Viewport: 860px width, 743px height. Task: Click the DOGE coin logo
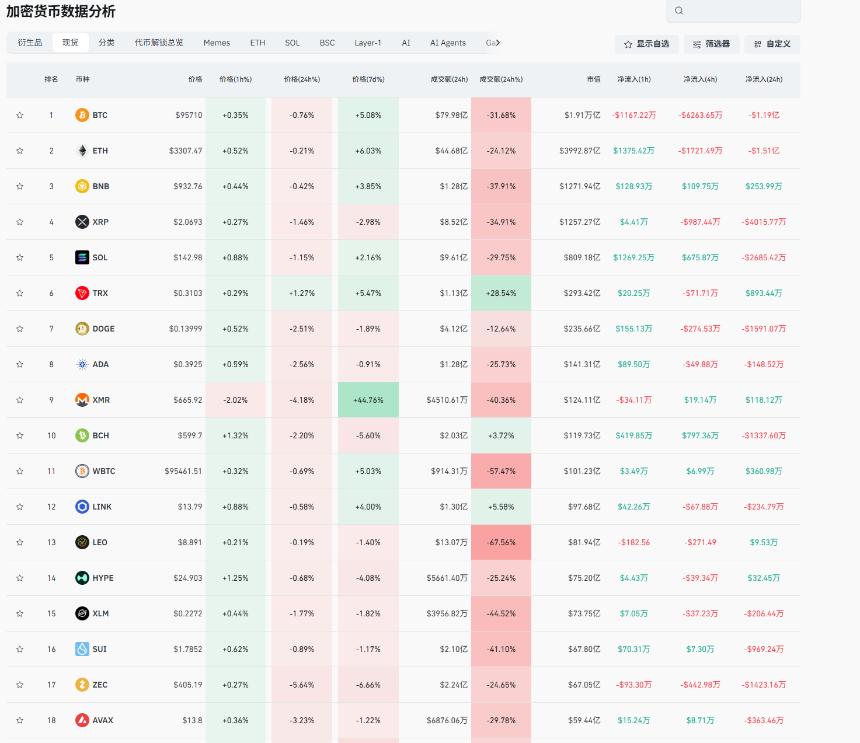click(82, 328)
